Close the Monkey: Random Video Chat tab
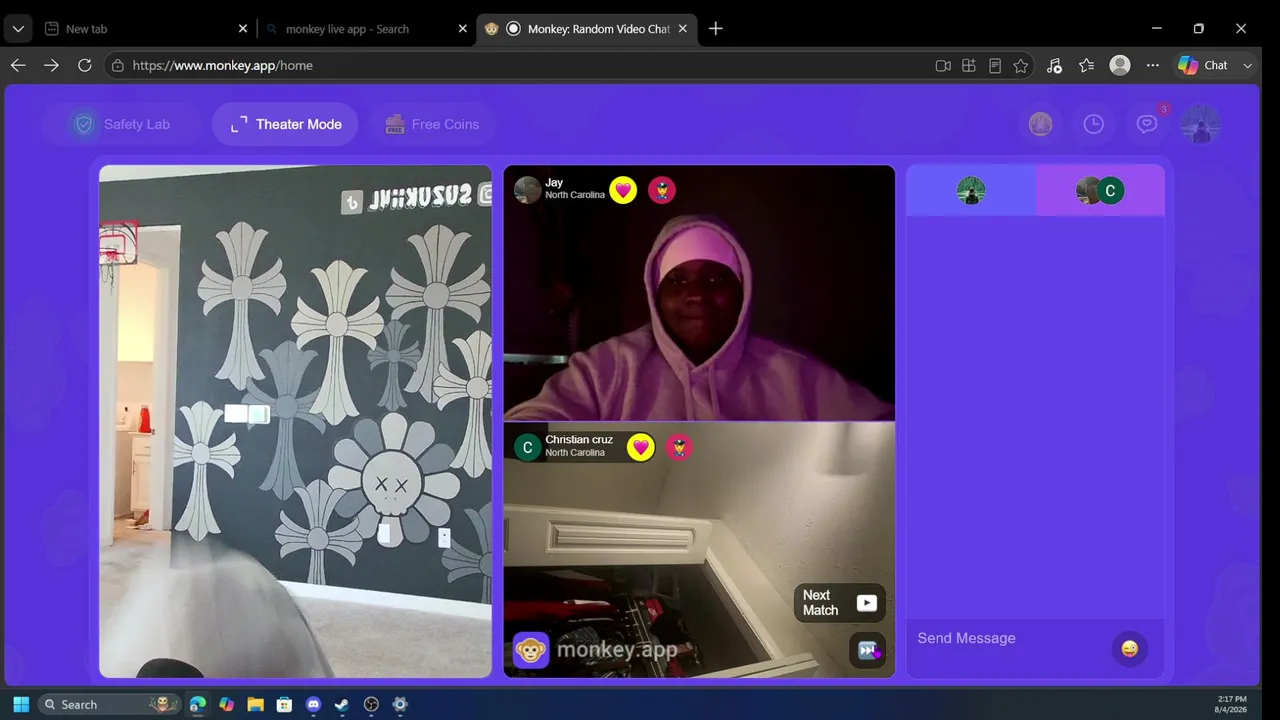The width and height of the screenshot is (1280, 720). pos(683,29)
